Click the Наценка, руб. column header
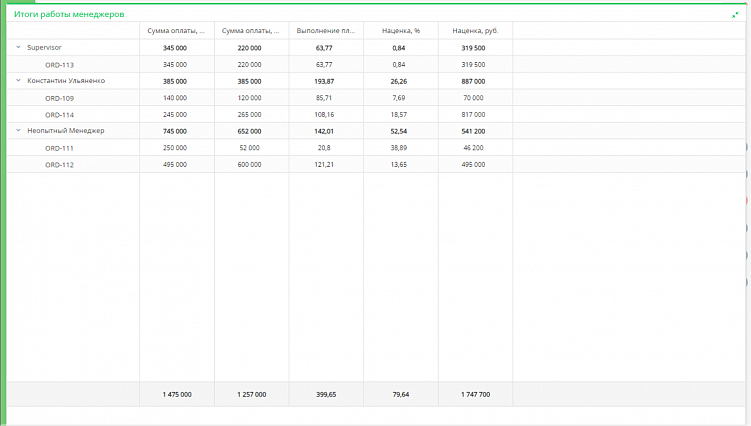Image resolution: width=751 pixels, height=426 pixels. 474,31
